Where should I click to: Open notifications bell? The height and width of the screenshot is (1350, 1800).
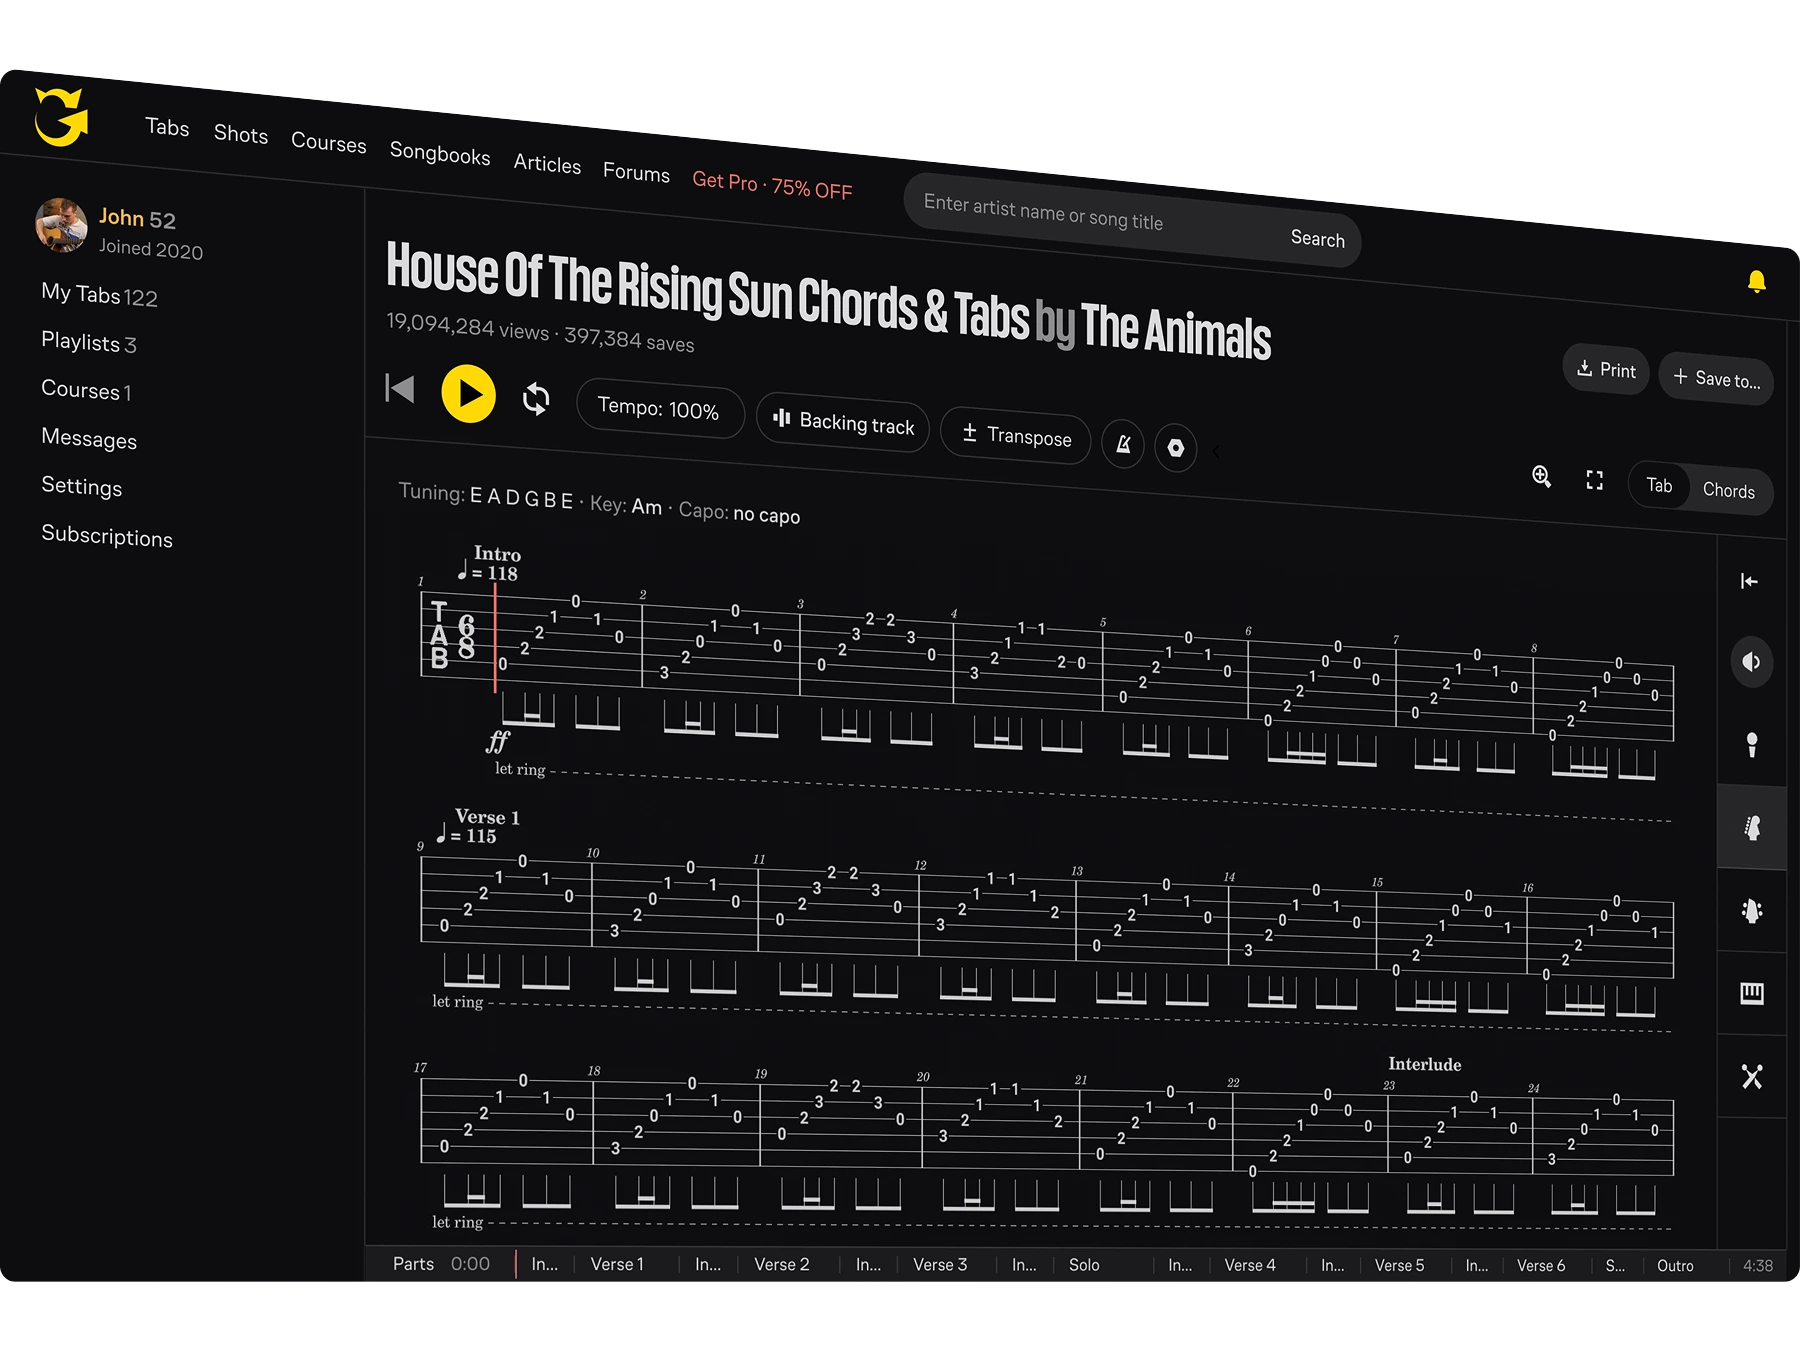pyautogui.click(x=1756, y=282)
